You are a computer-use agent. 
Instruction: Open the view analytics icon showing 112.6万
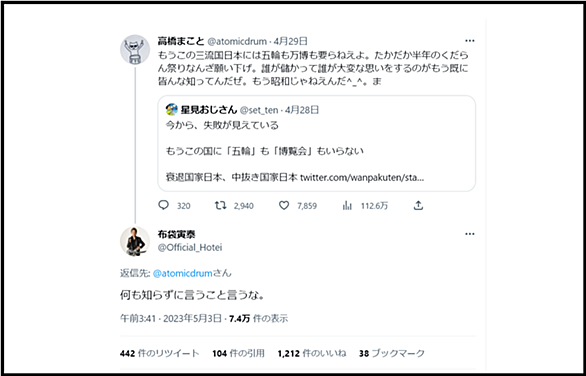347,205
